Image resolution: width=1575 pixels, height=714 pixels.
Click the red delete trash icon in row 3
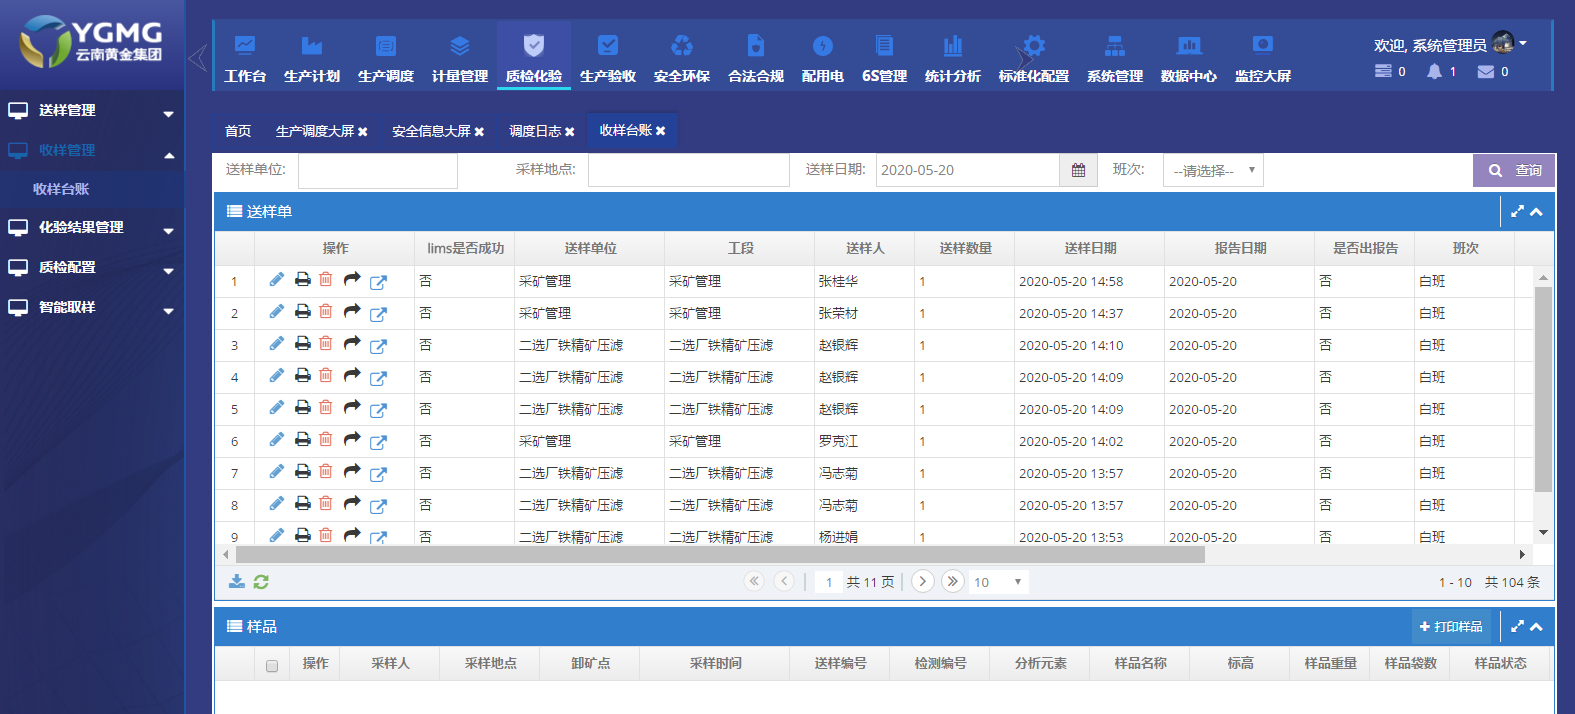(x=326, y=344)
